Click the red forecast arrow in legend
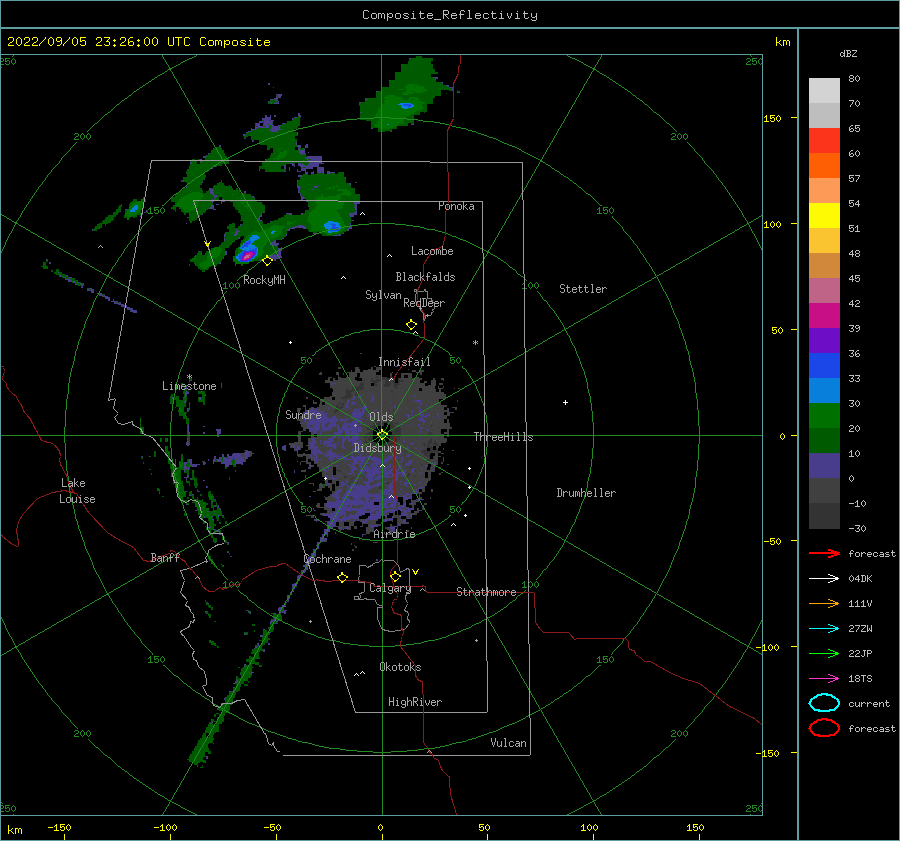 click(x=824, y=553)
